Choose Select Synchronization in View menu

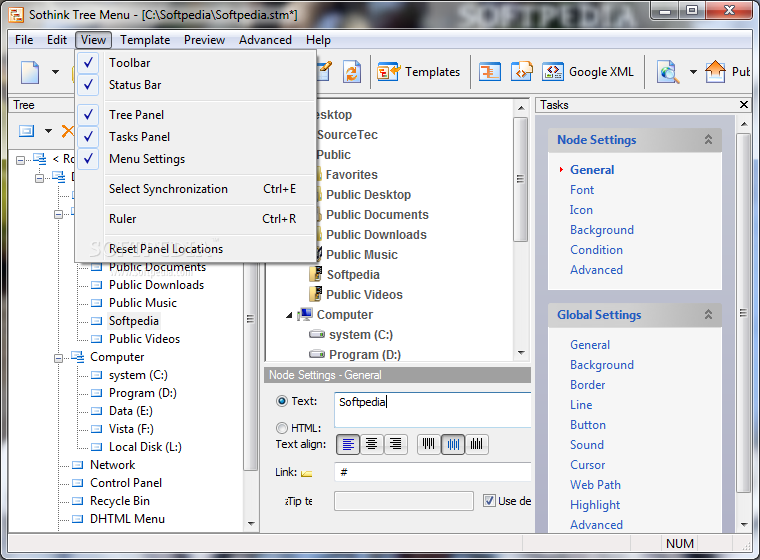pyautogui.click(x=196, y=189)
